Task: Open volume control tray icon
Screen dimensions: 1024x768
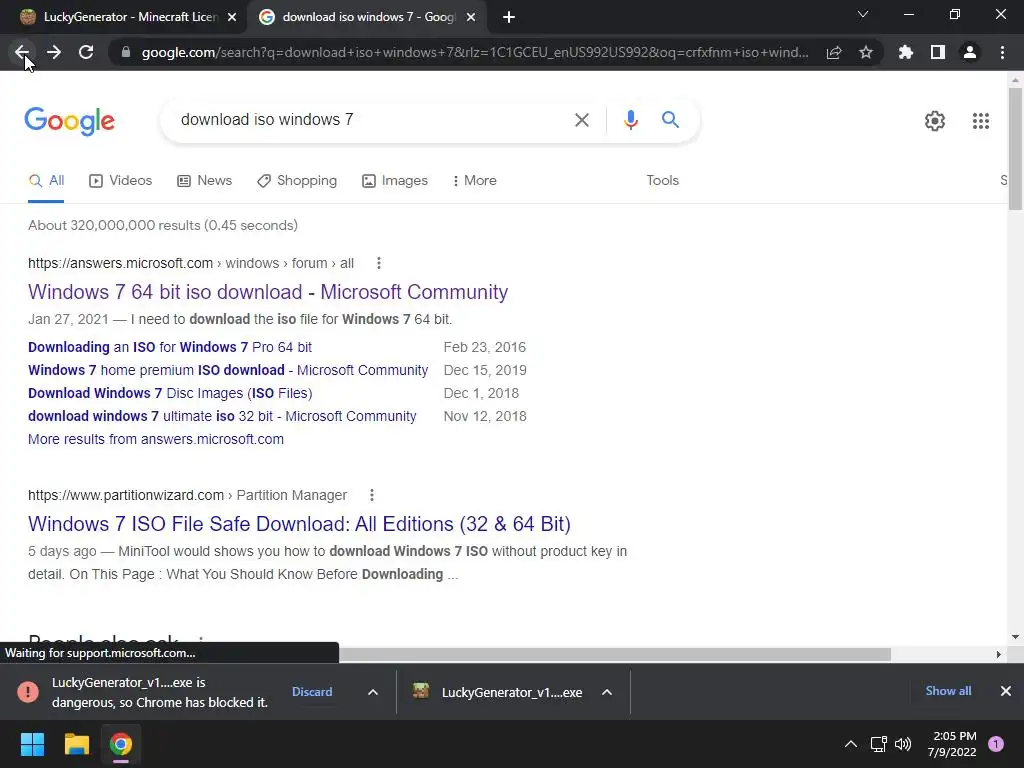Action: pyautogui.click(x=903, y=744)
